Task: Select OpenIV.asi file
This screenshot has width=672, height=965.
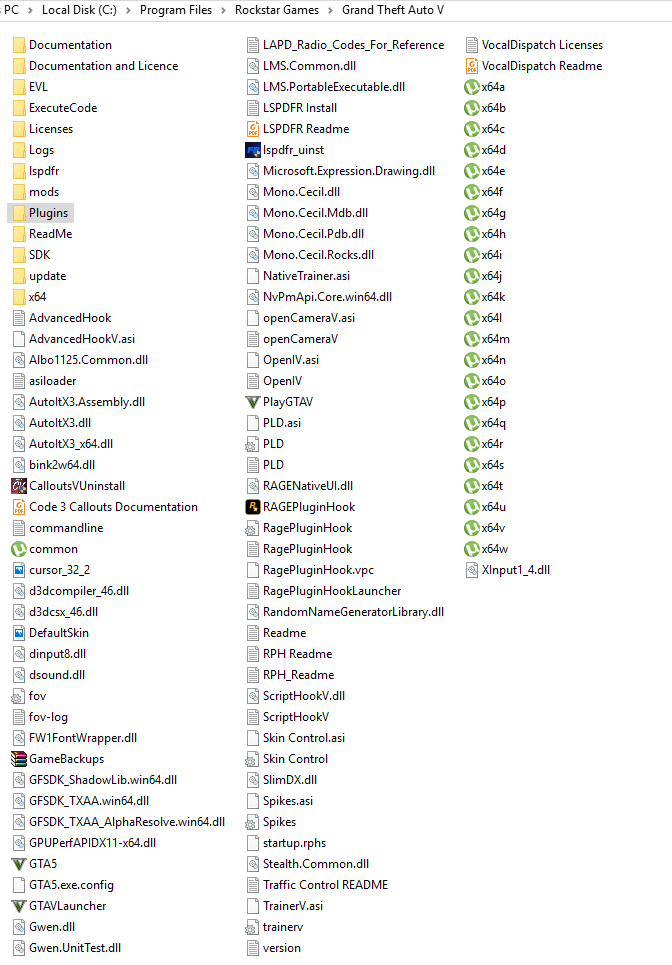Action: 283,360
